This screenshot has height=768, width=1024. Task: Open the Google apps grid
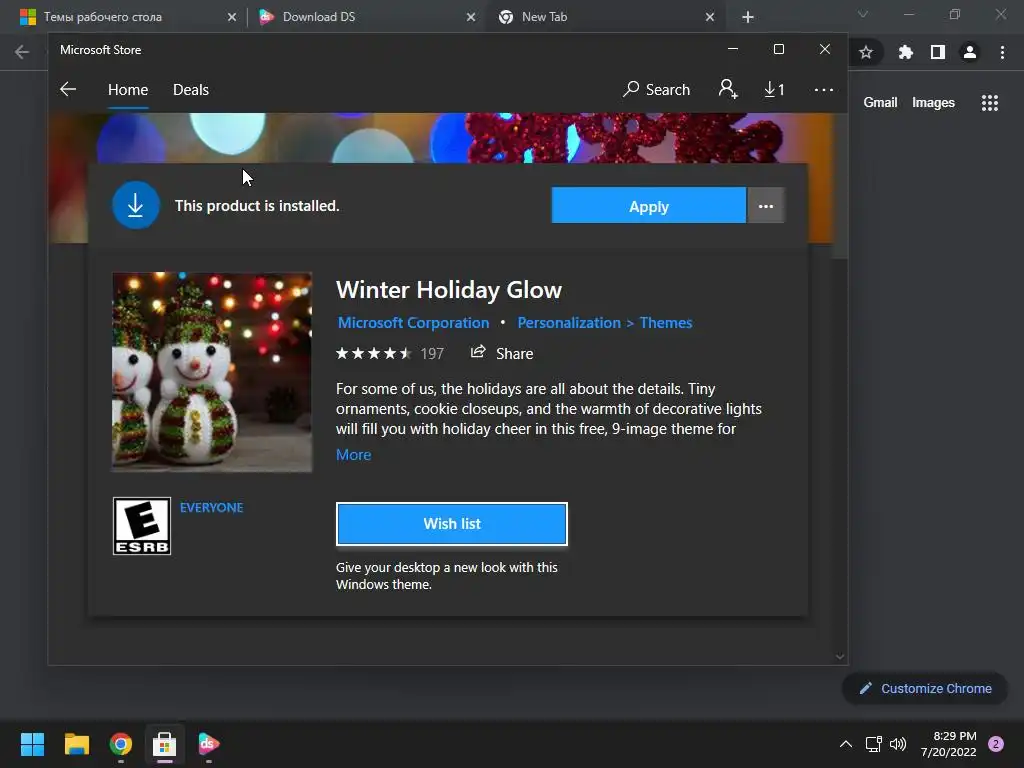[990, 103]
